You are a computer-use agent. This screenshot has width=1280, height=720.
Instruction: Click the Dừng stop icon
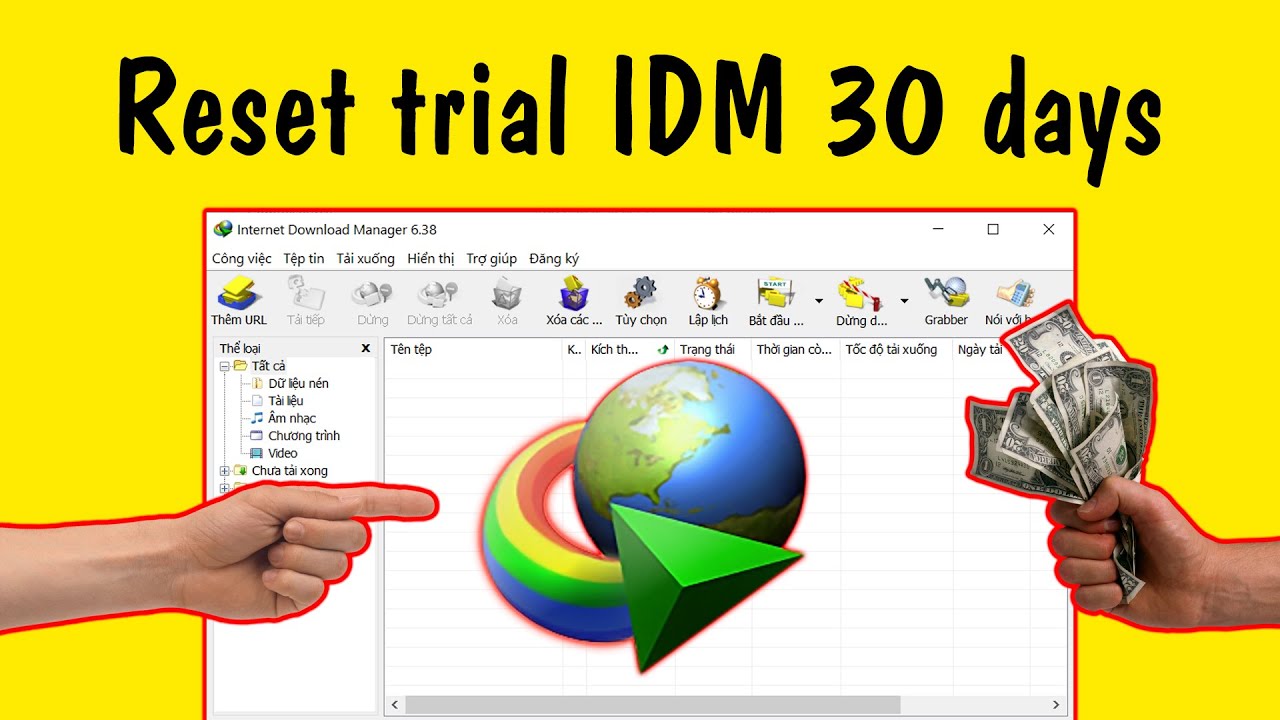pyautogui.click(x=372, y=295)
